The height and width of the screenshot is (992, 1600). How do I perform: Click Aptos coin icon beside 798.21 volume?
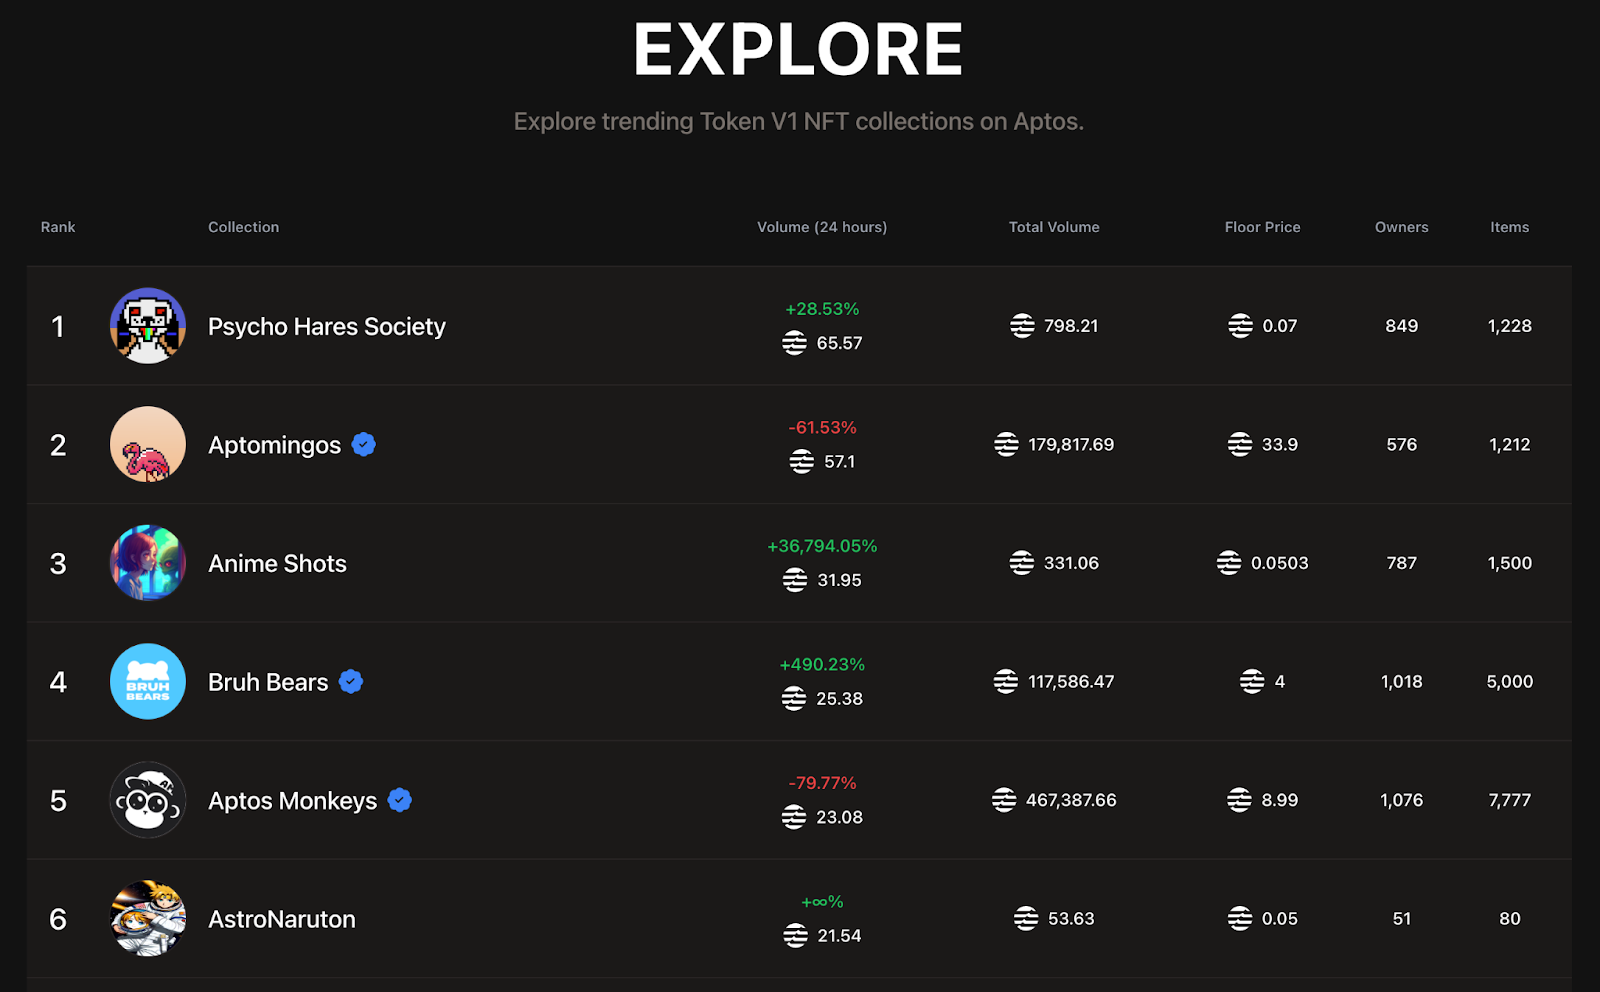(1022, 326)
